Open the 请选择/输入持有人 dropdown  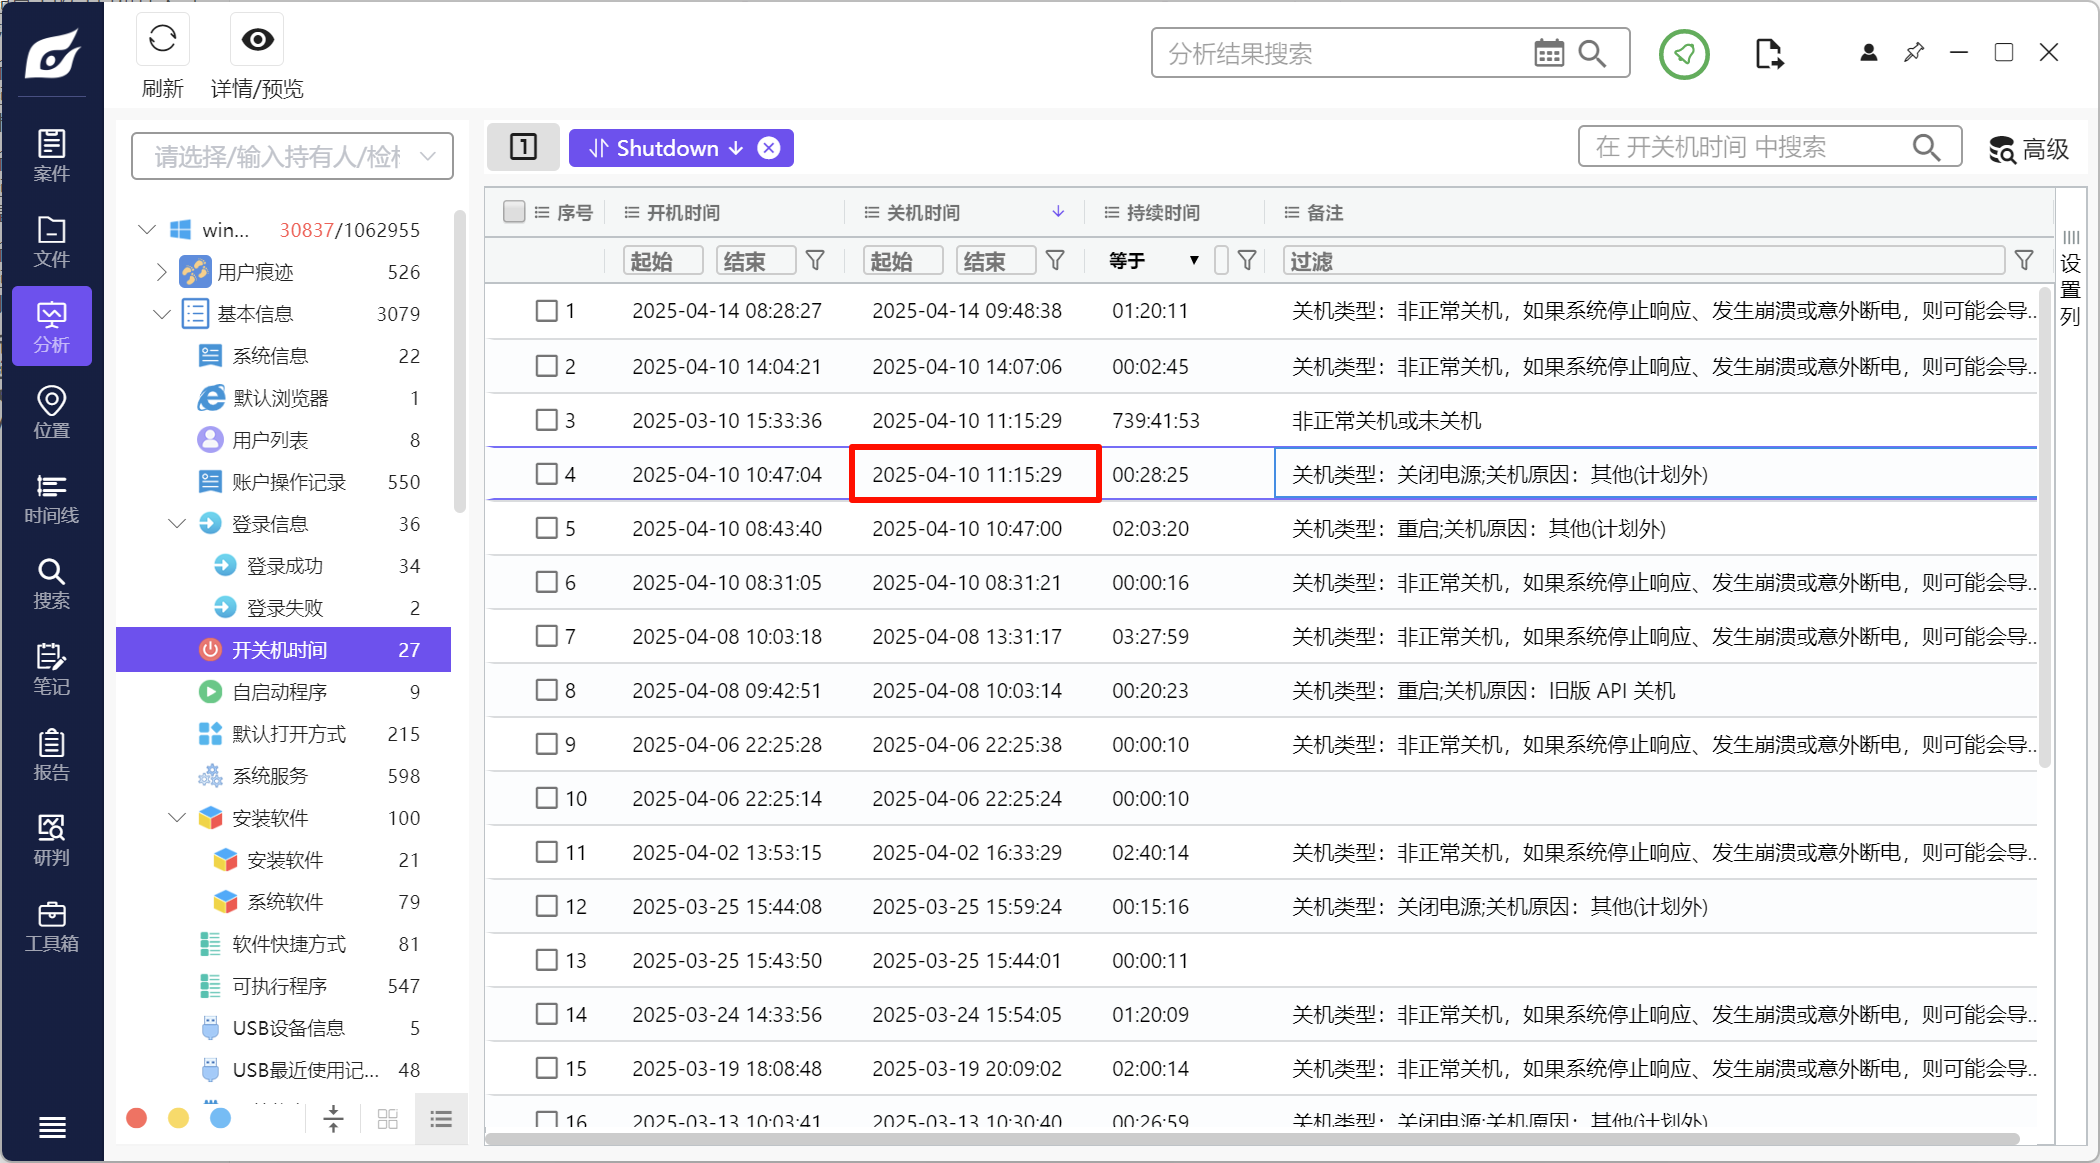(292, 156)
